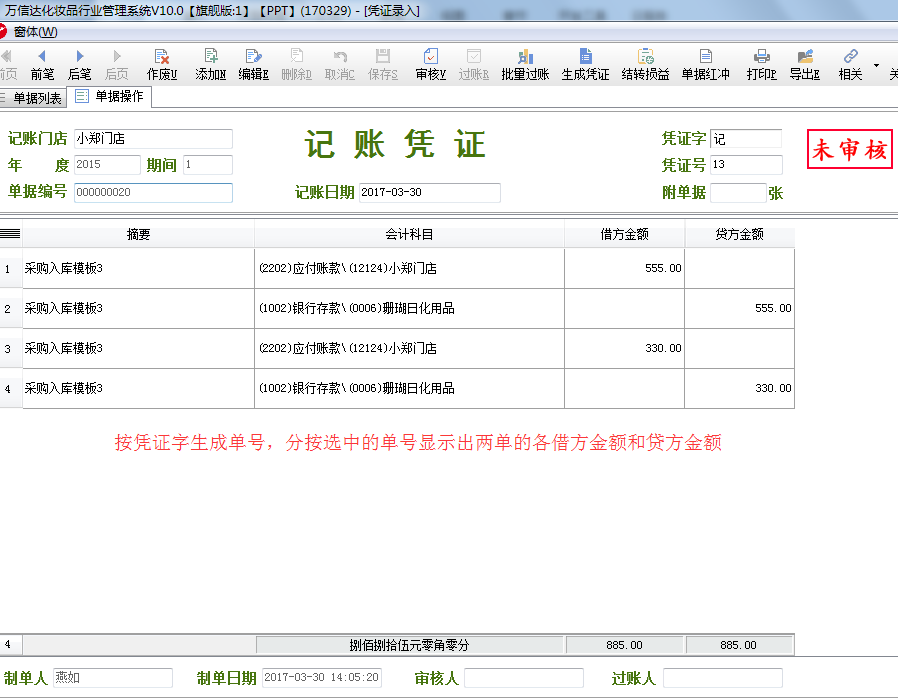Click the 借方金额 column header

[x=625, y=234]
